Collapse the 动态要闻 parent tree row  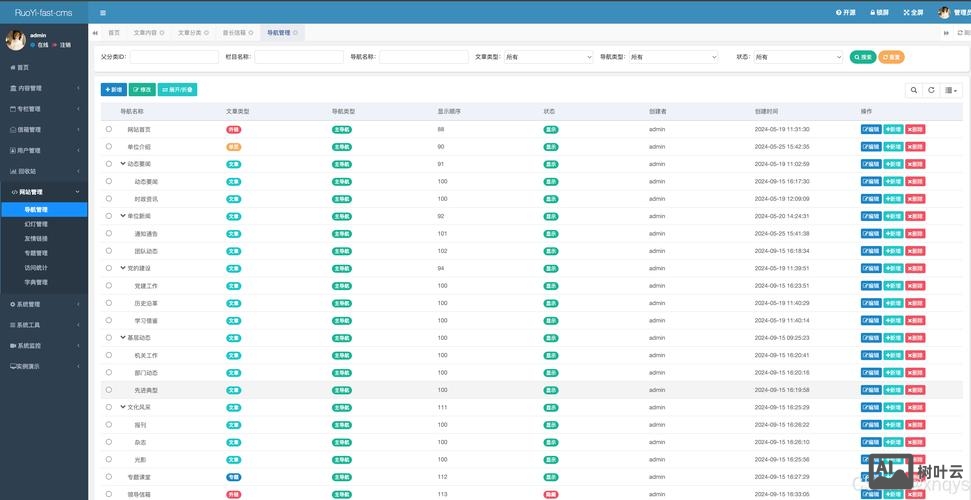[122, 164]
